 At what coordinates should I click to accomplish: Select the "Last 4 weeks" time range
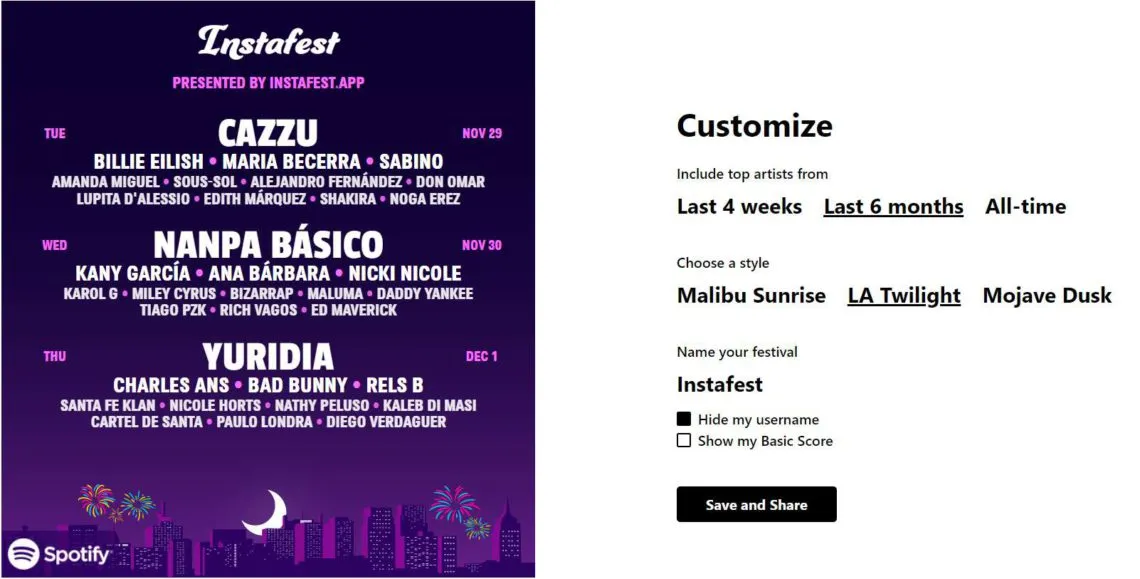740,207
